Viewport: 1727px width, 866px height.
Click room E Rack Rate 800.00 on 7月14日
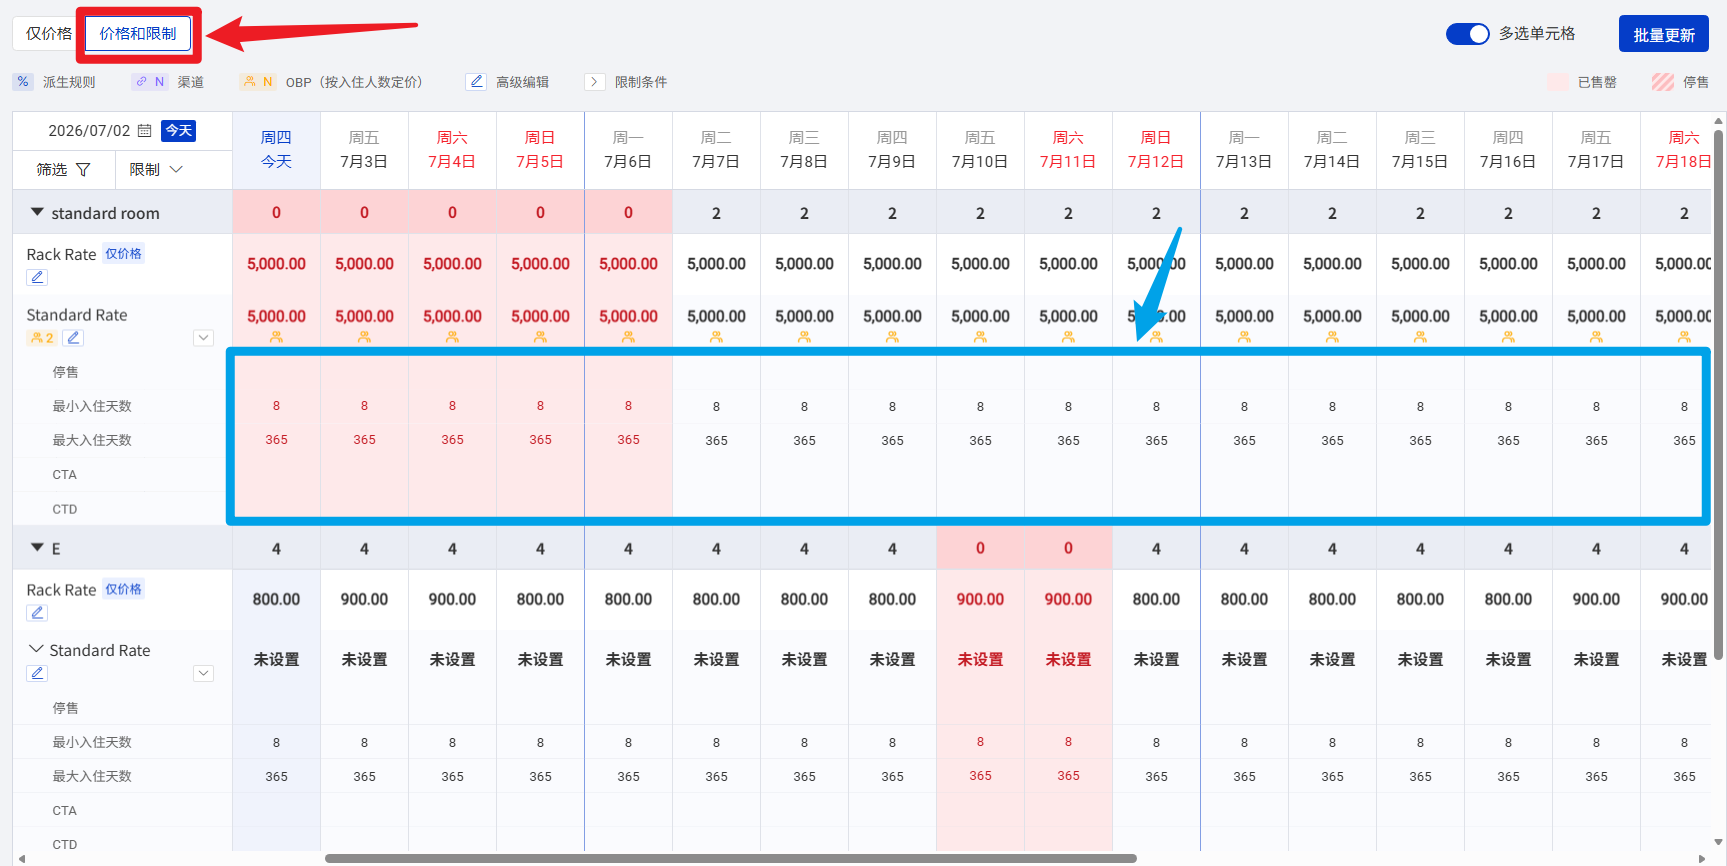[x=1332, y=599]
